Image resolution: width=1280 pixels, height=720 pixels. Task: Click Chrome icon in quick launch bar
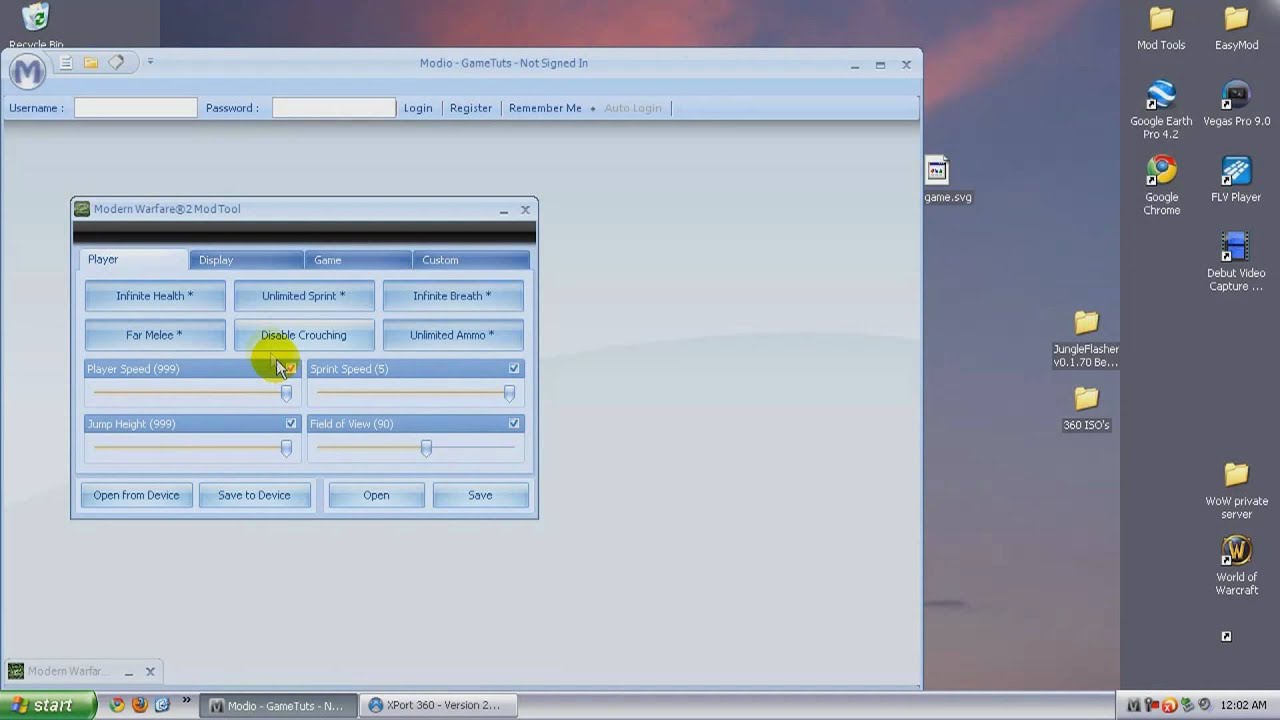point(117,705)
